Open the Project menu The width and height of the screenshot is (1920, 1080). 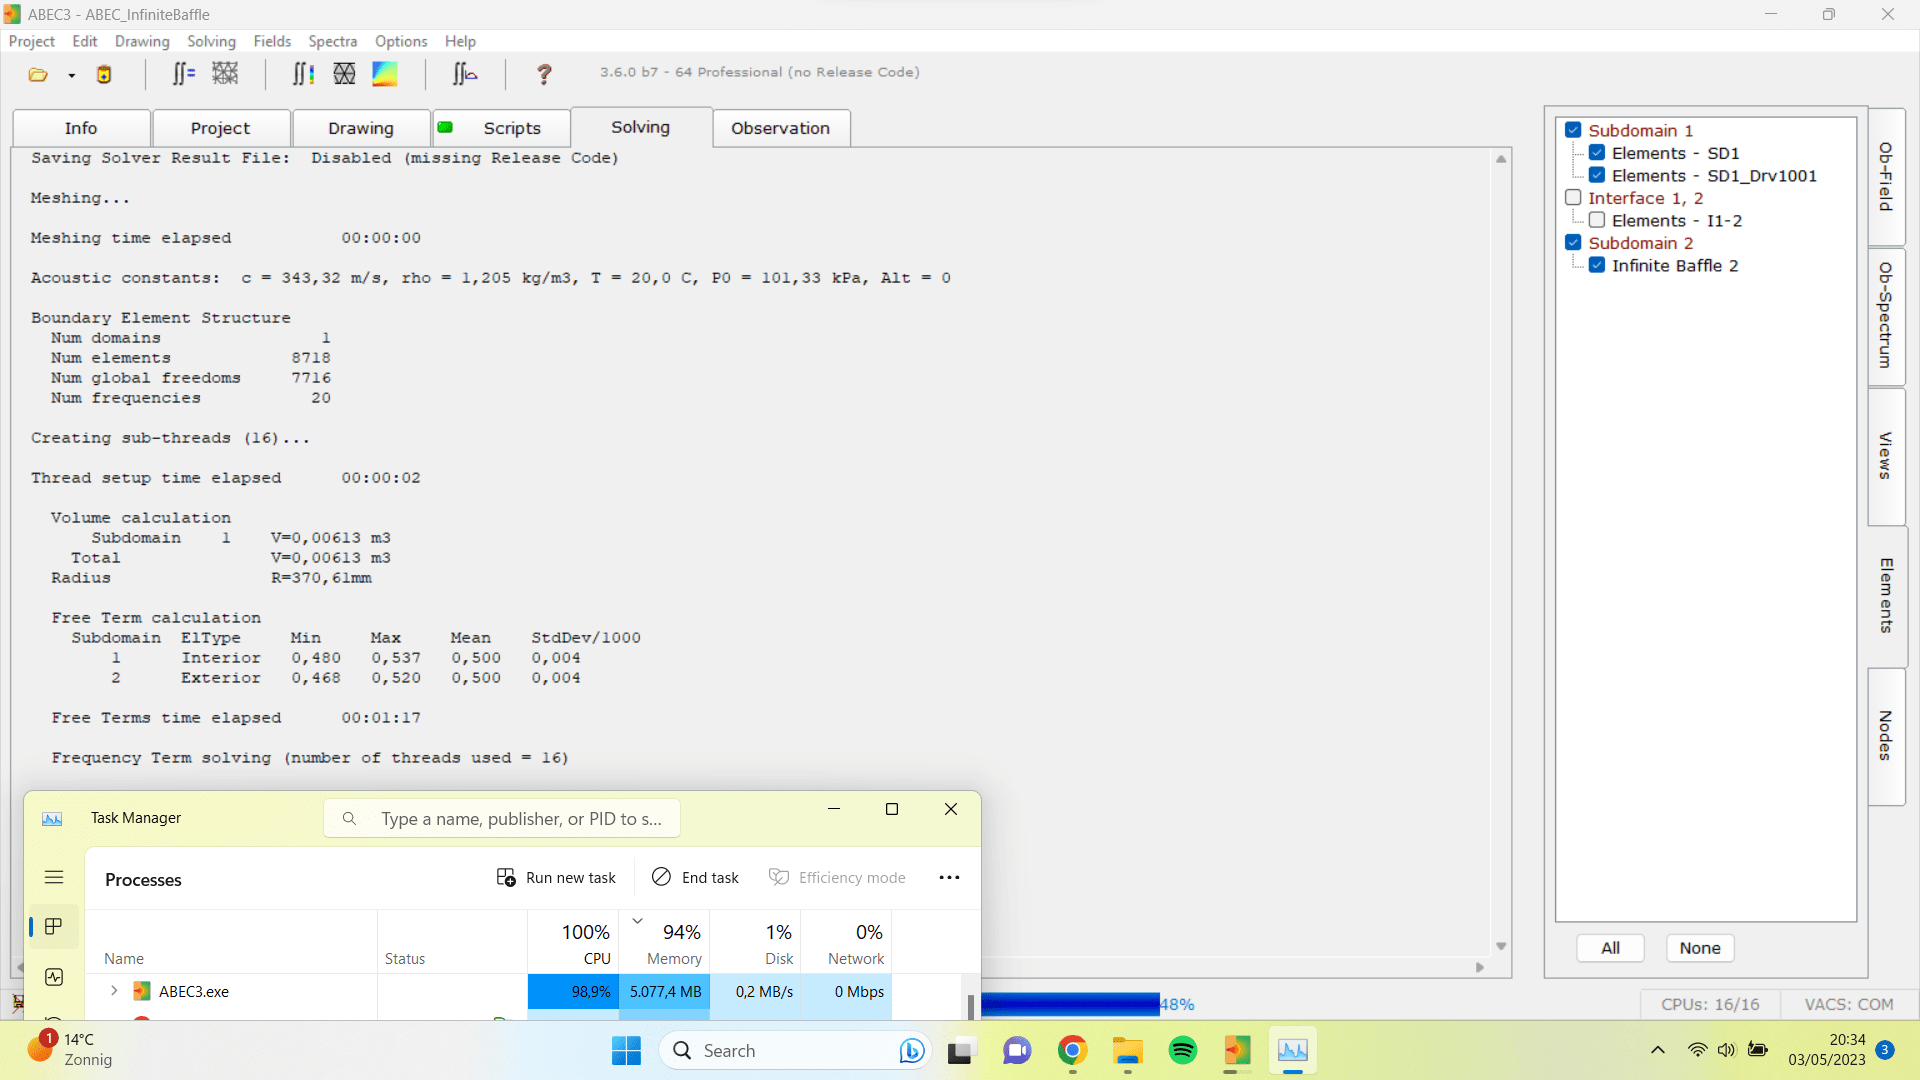point(31,41)
